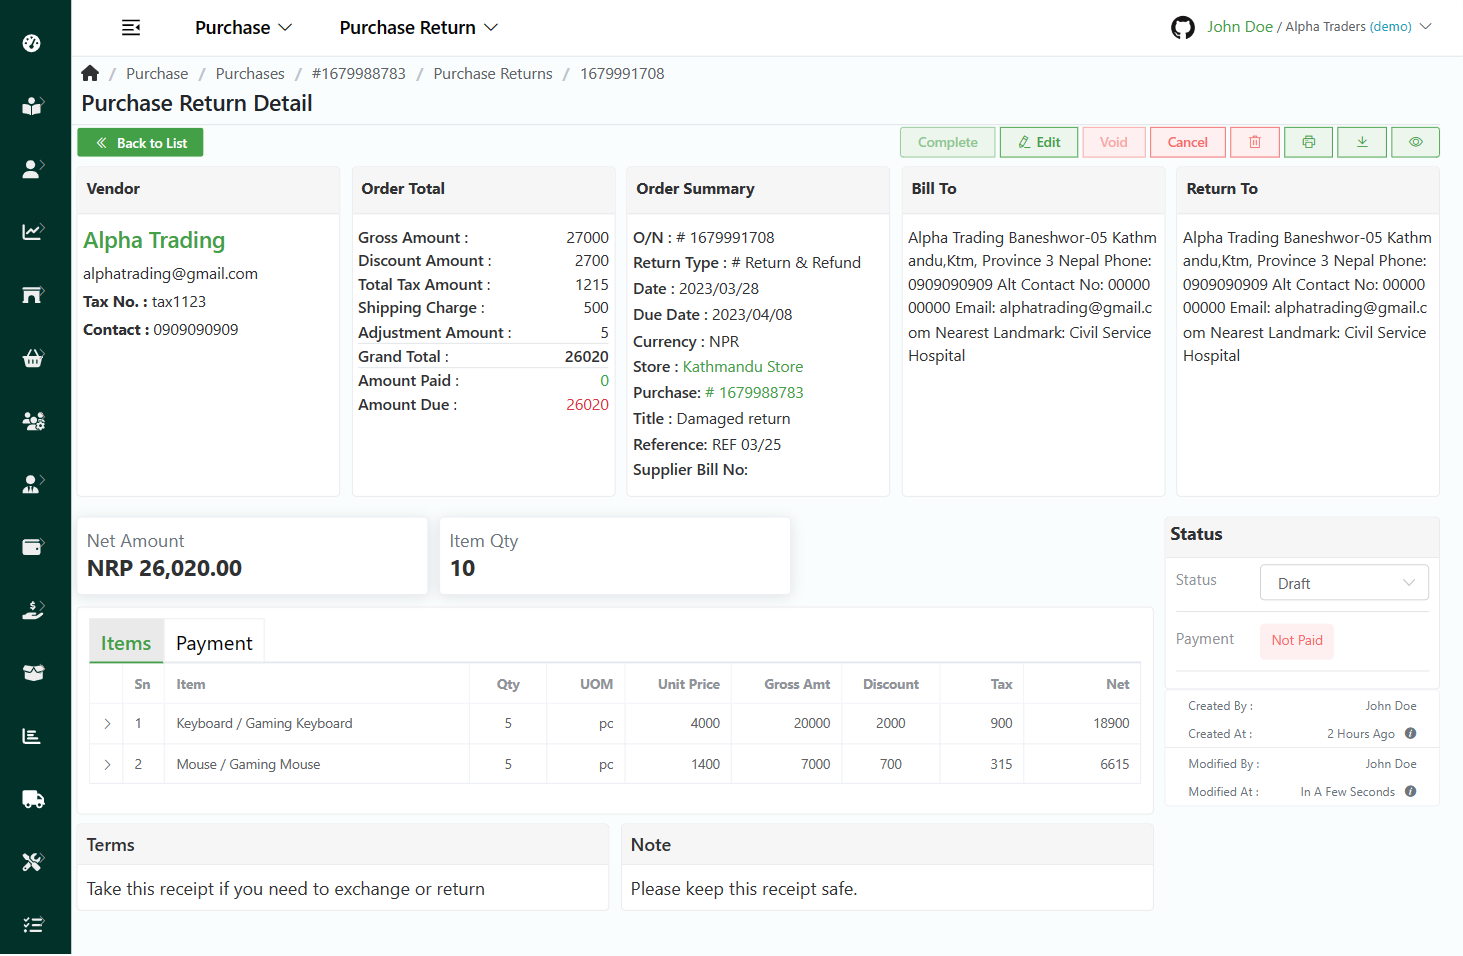Open the tools wrench sidebar icon
This screenshot has height=956, width=1463.
(32, 862)
